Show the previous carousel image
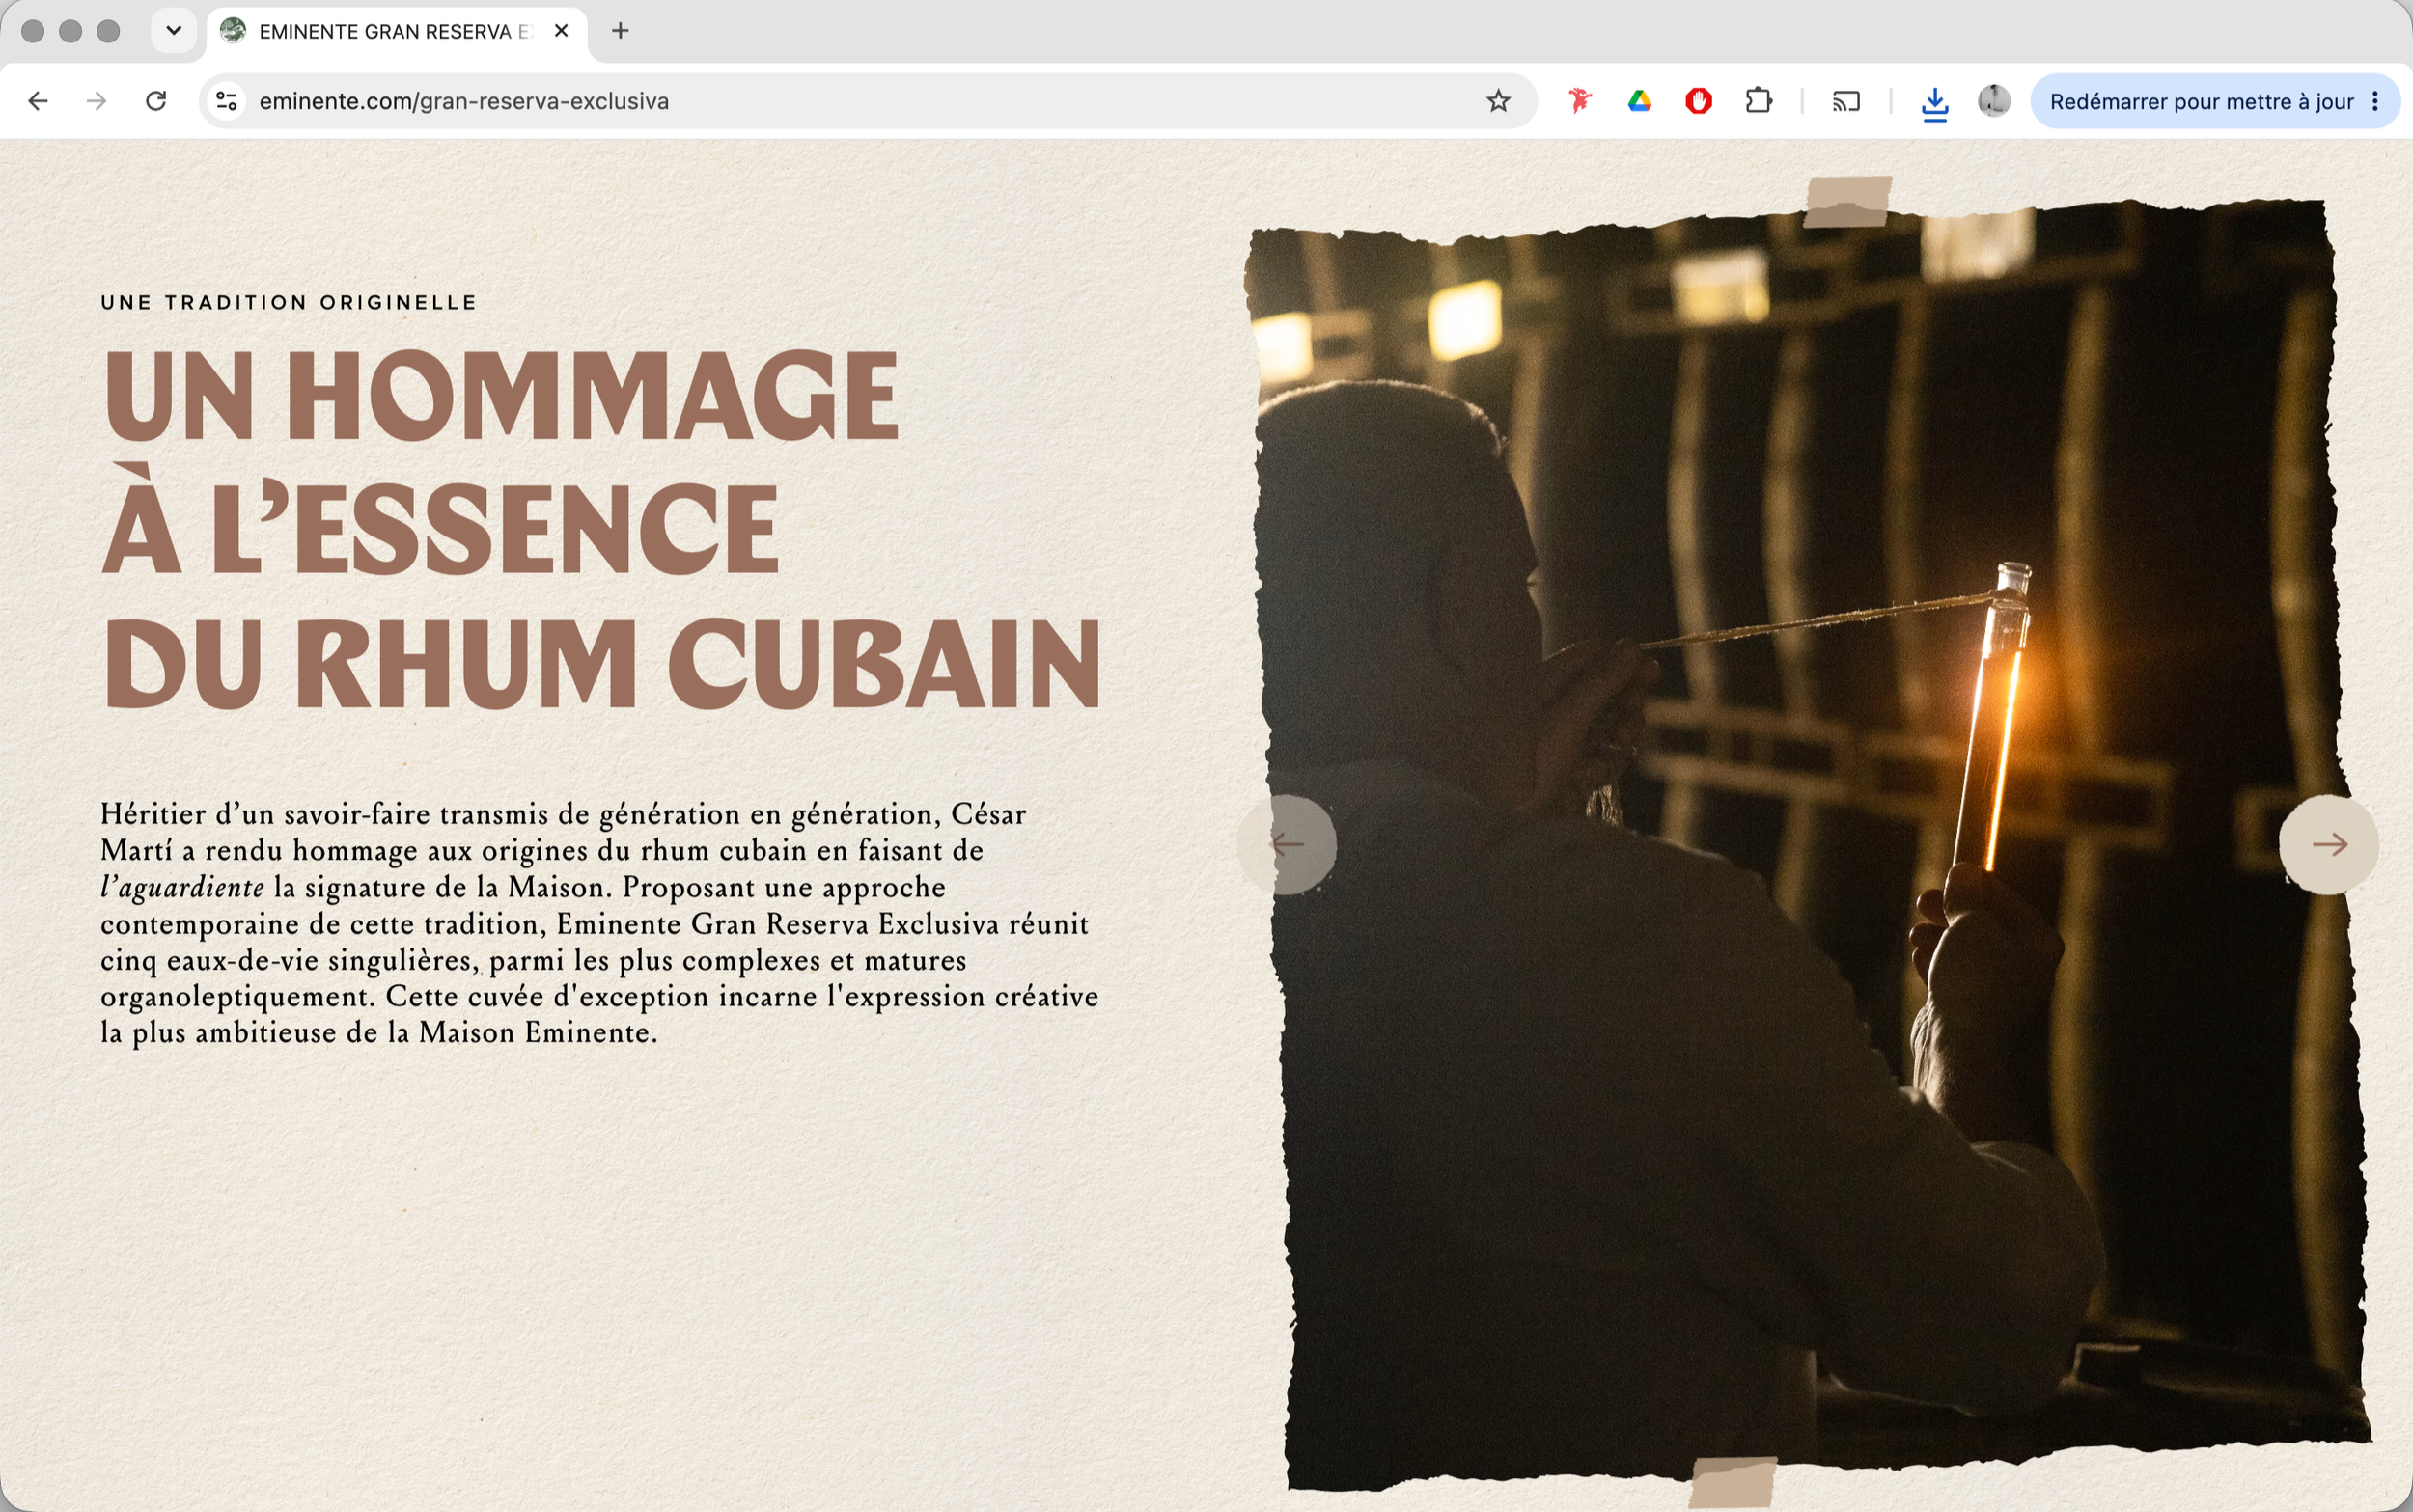2413x1512 pixels. pos(1287,845)
